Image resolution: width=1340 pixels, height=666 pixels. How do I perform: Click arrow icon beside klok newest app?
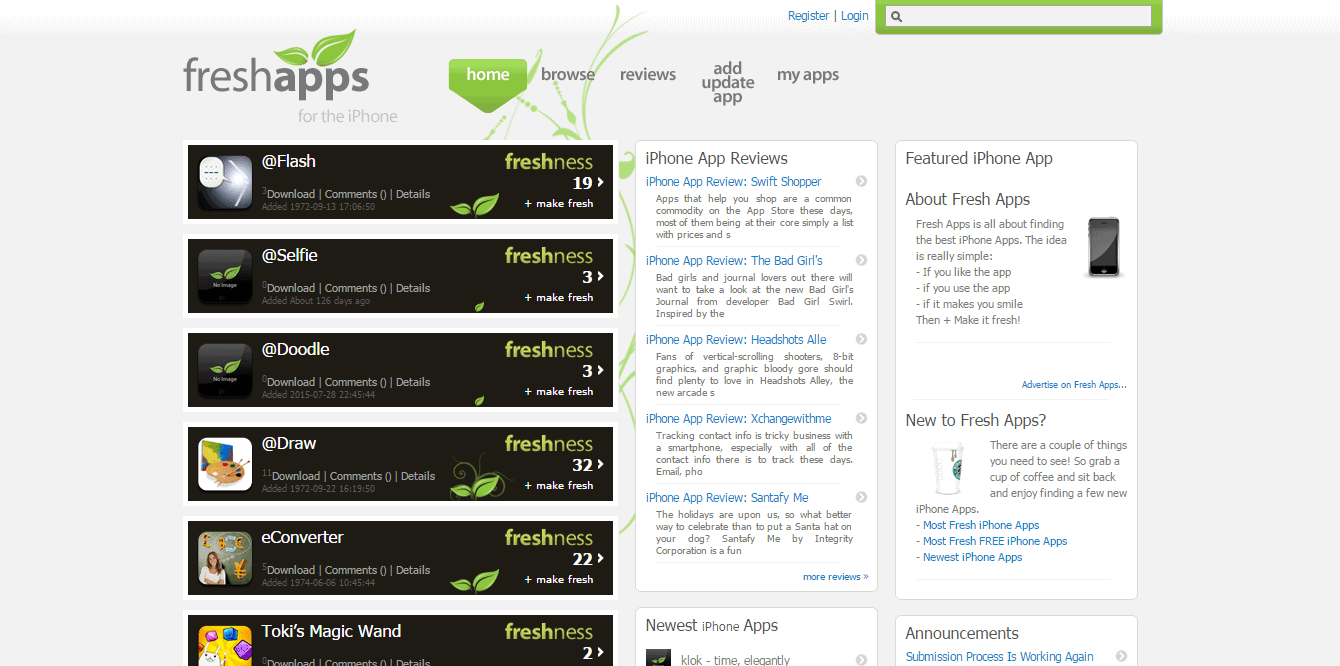pos(861,660)
